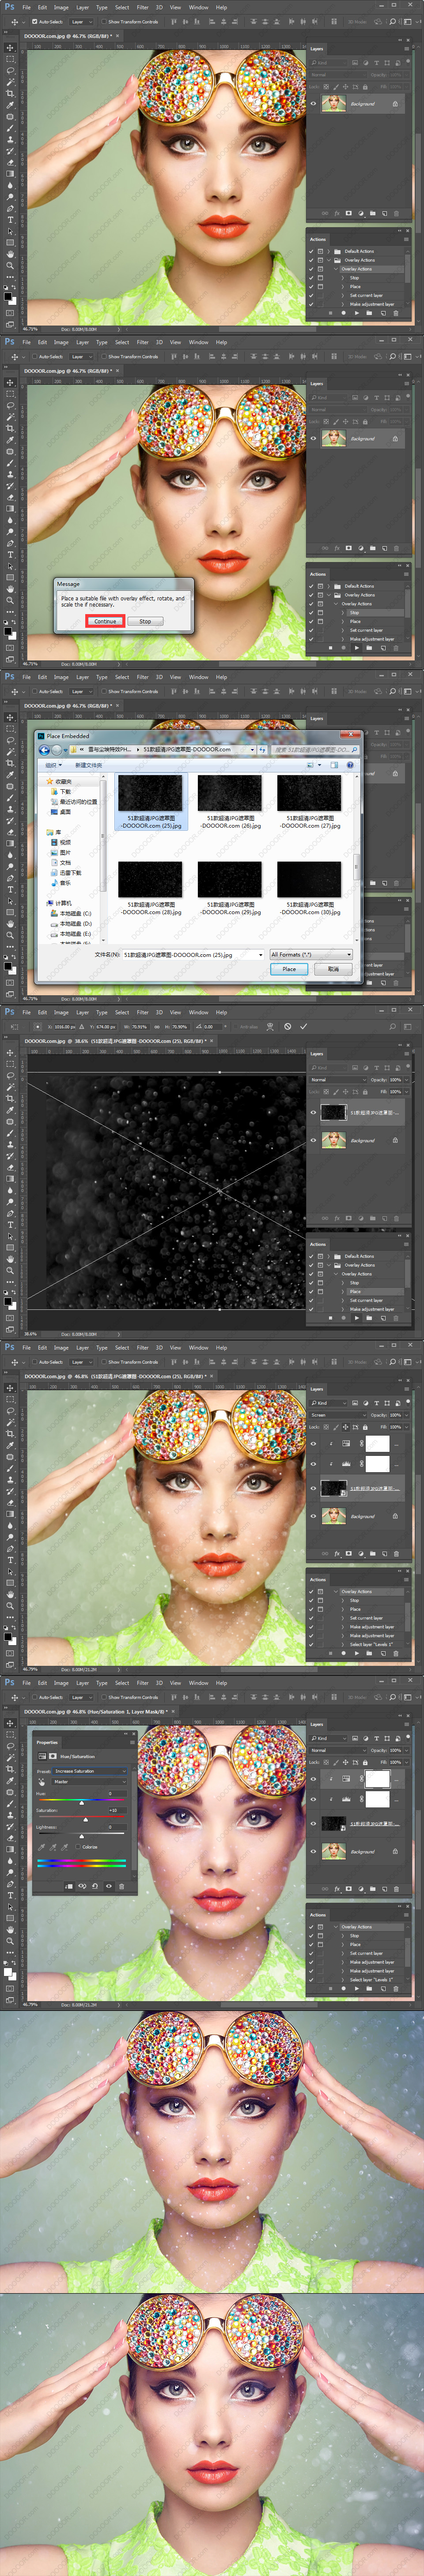
Task: Open help in the Place Embedded dialog
Action: 350,765
